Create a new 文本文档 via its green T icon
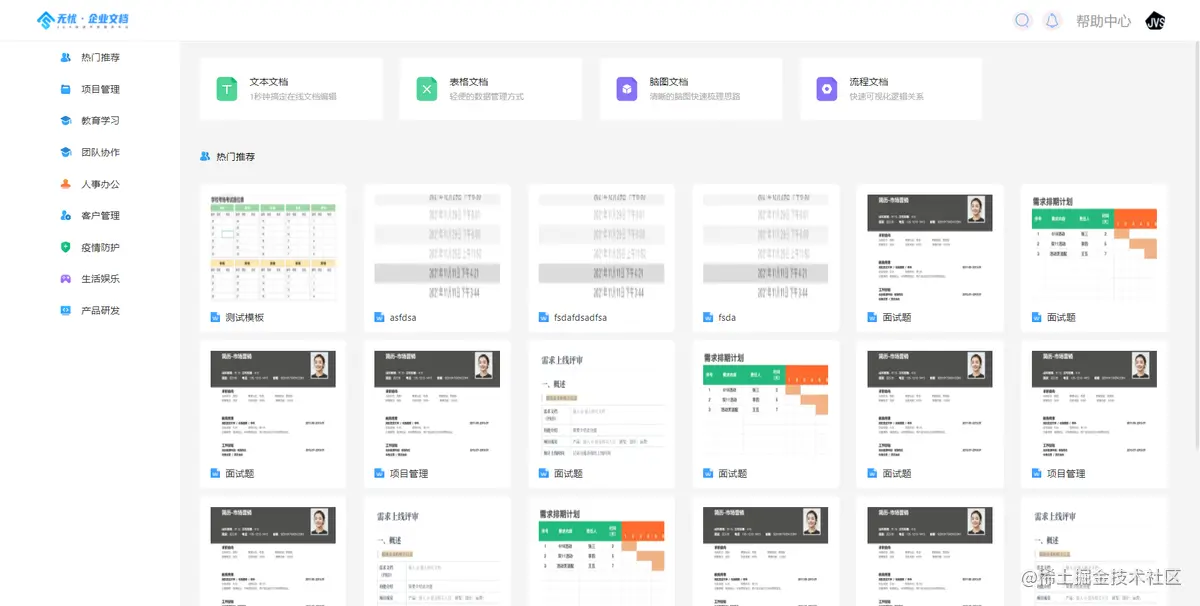1200x606 pixels. point(227,89)
